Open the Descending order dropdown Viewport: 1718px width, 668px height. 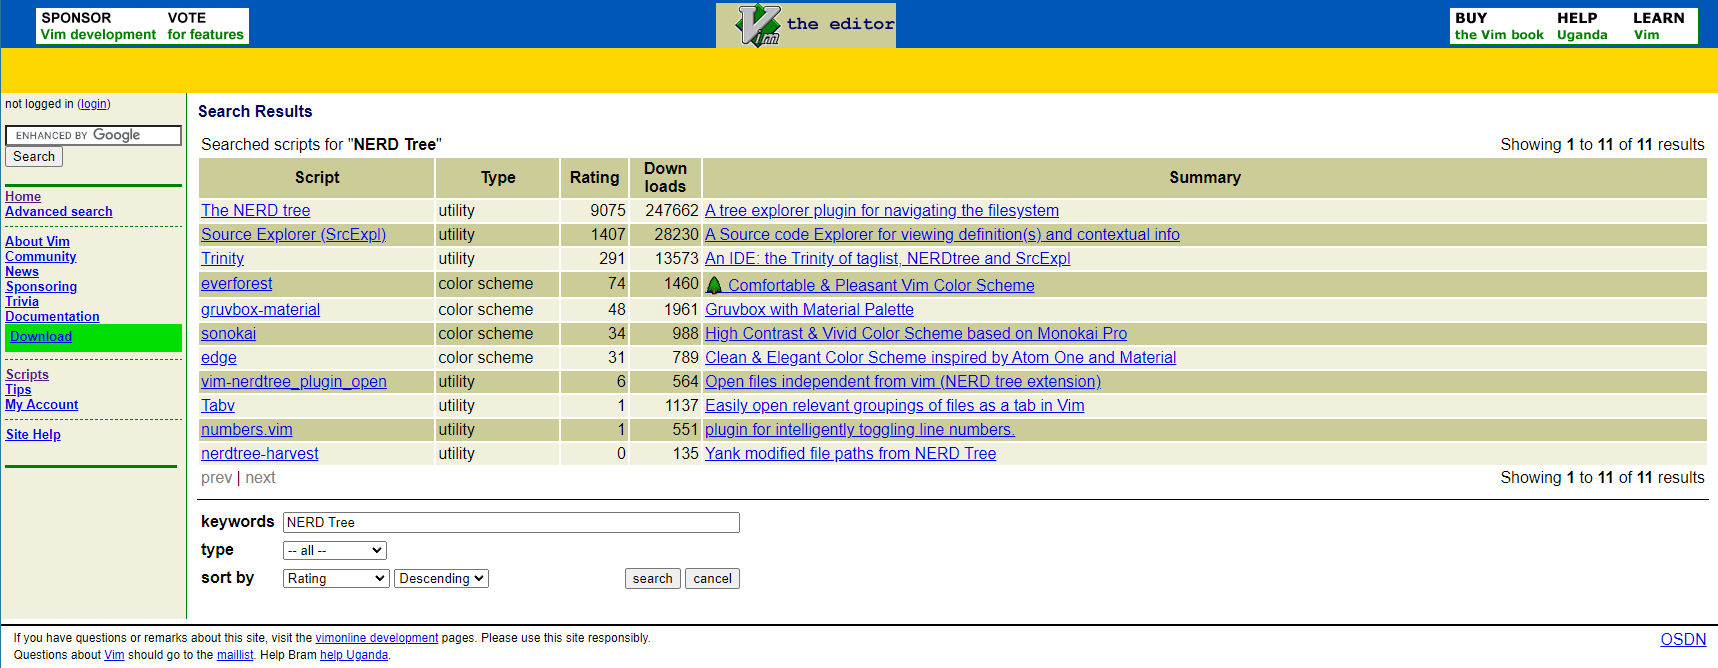[x=442, y=579]
